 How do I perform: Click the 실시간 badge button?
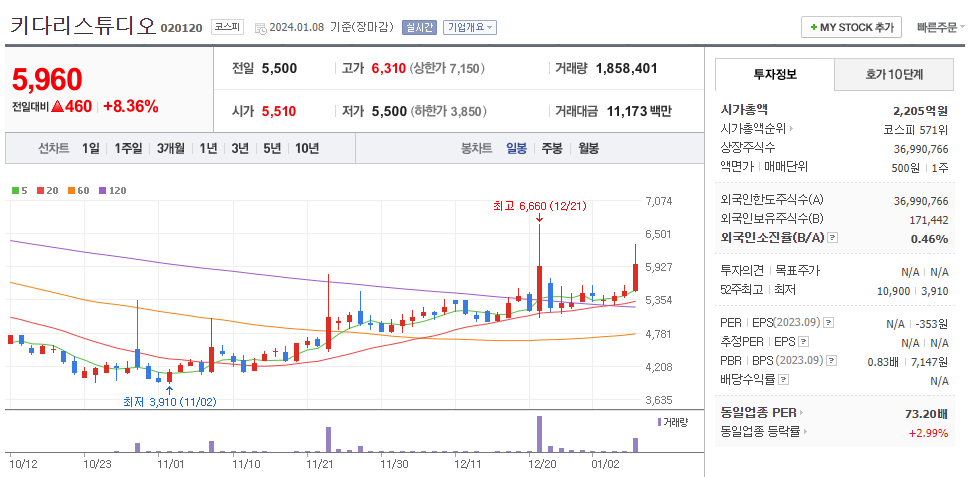[419, 28]
